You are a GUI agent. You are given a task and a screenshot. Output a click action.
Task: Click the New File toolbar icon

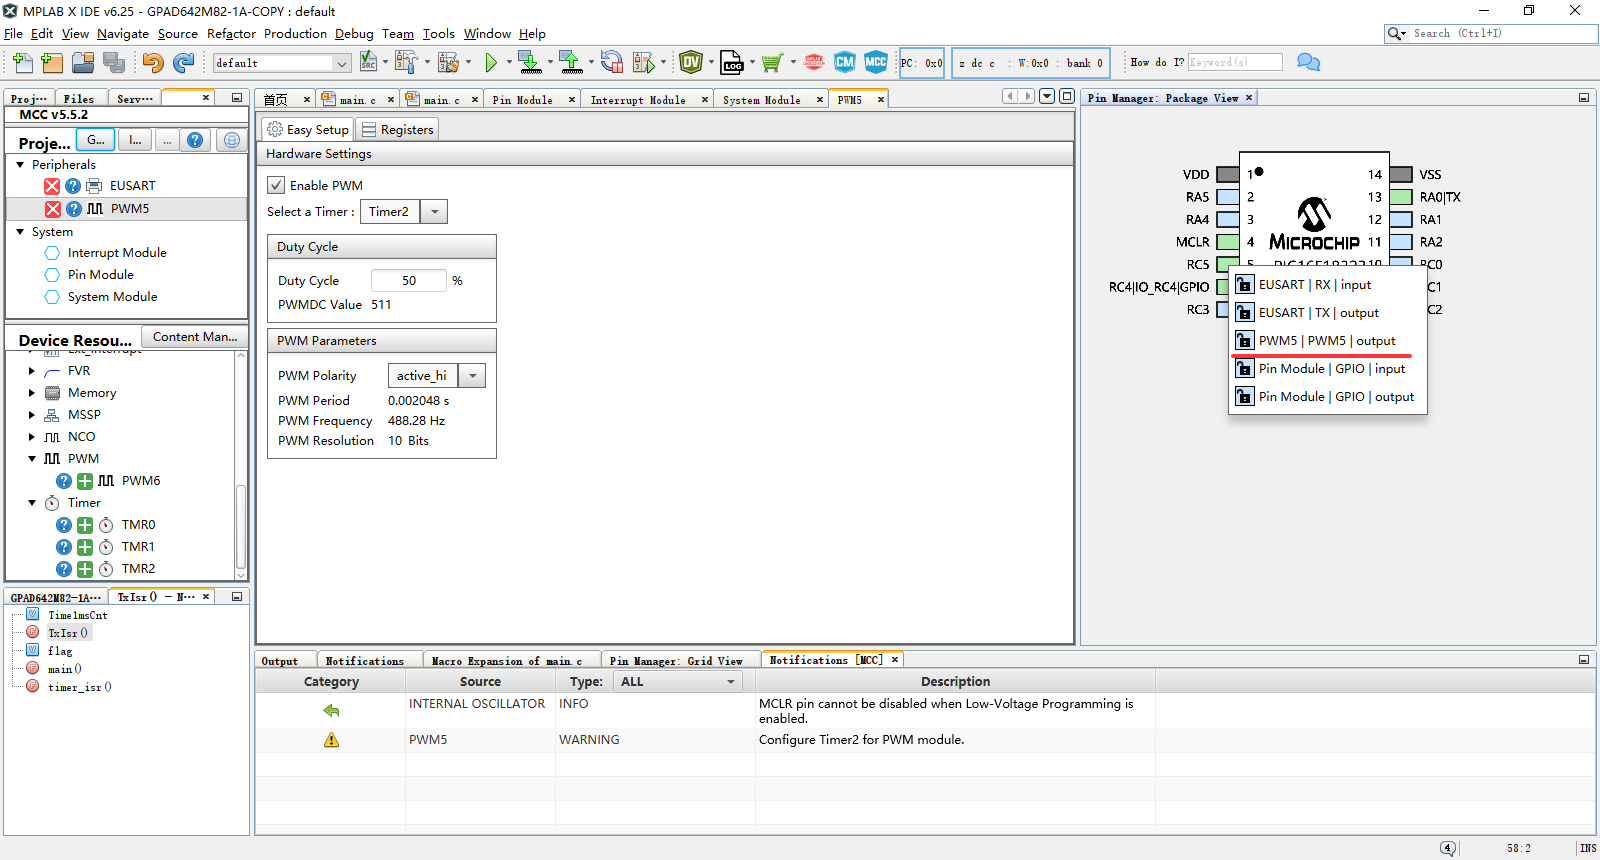click(x=23, y=63)
